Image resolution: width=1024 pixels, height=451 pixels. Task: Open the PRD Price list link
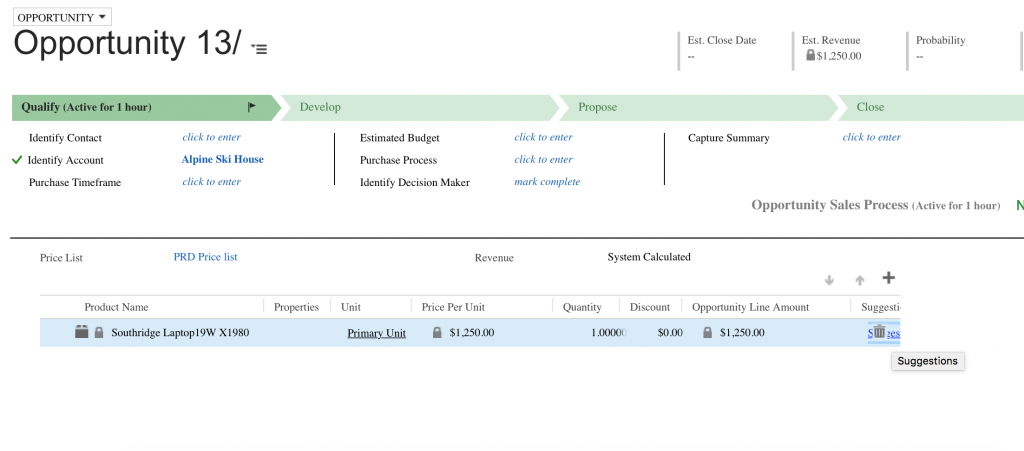(205, 257)
